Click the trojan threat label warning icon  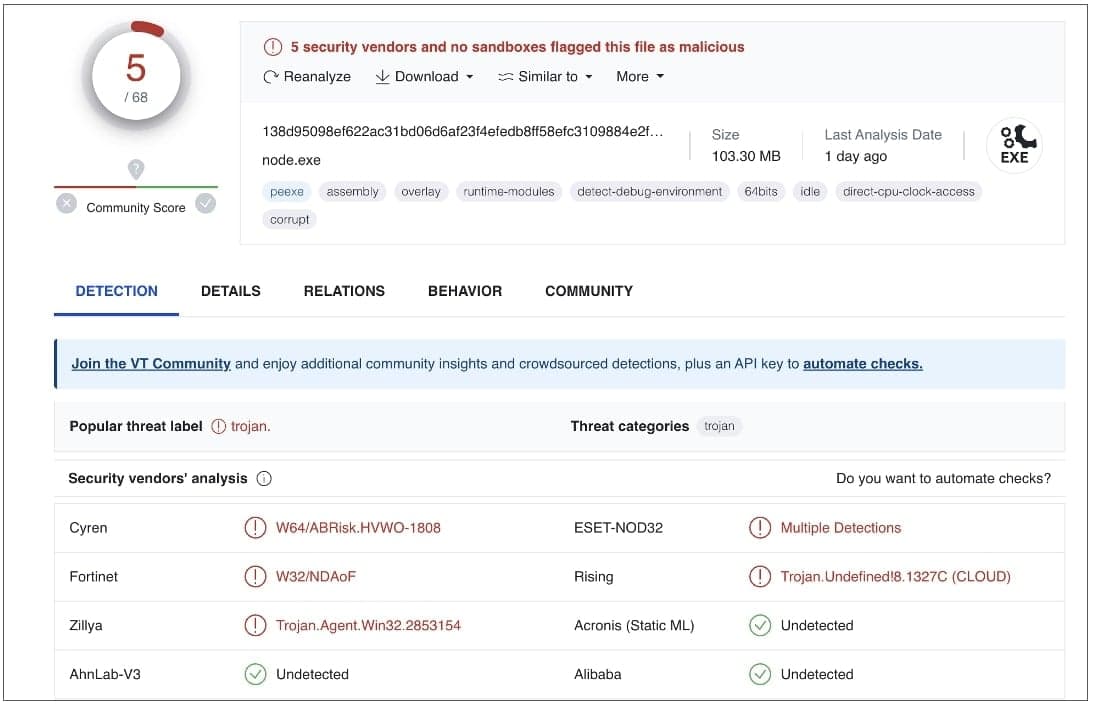219,426
